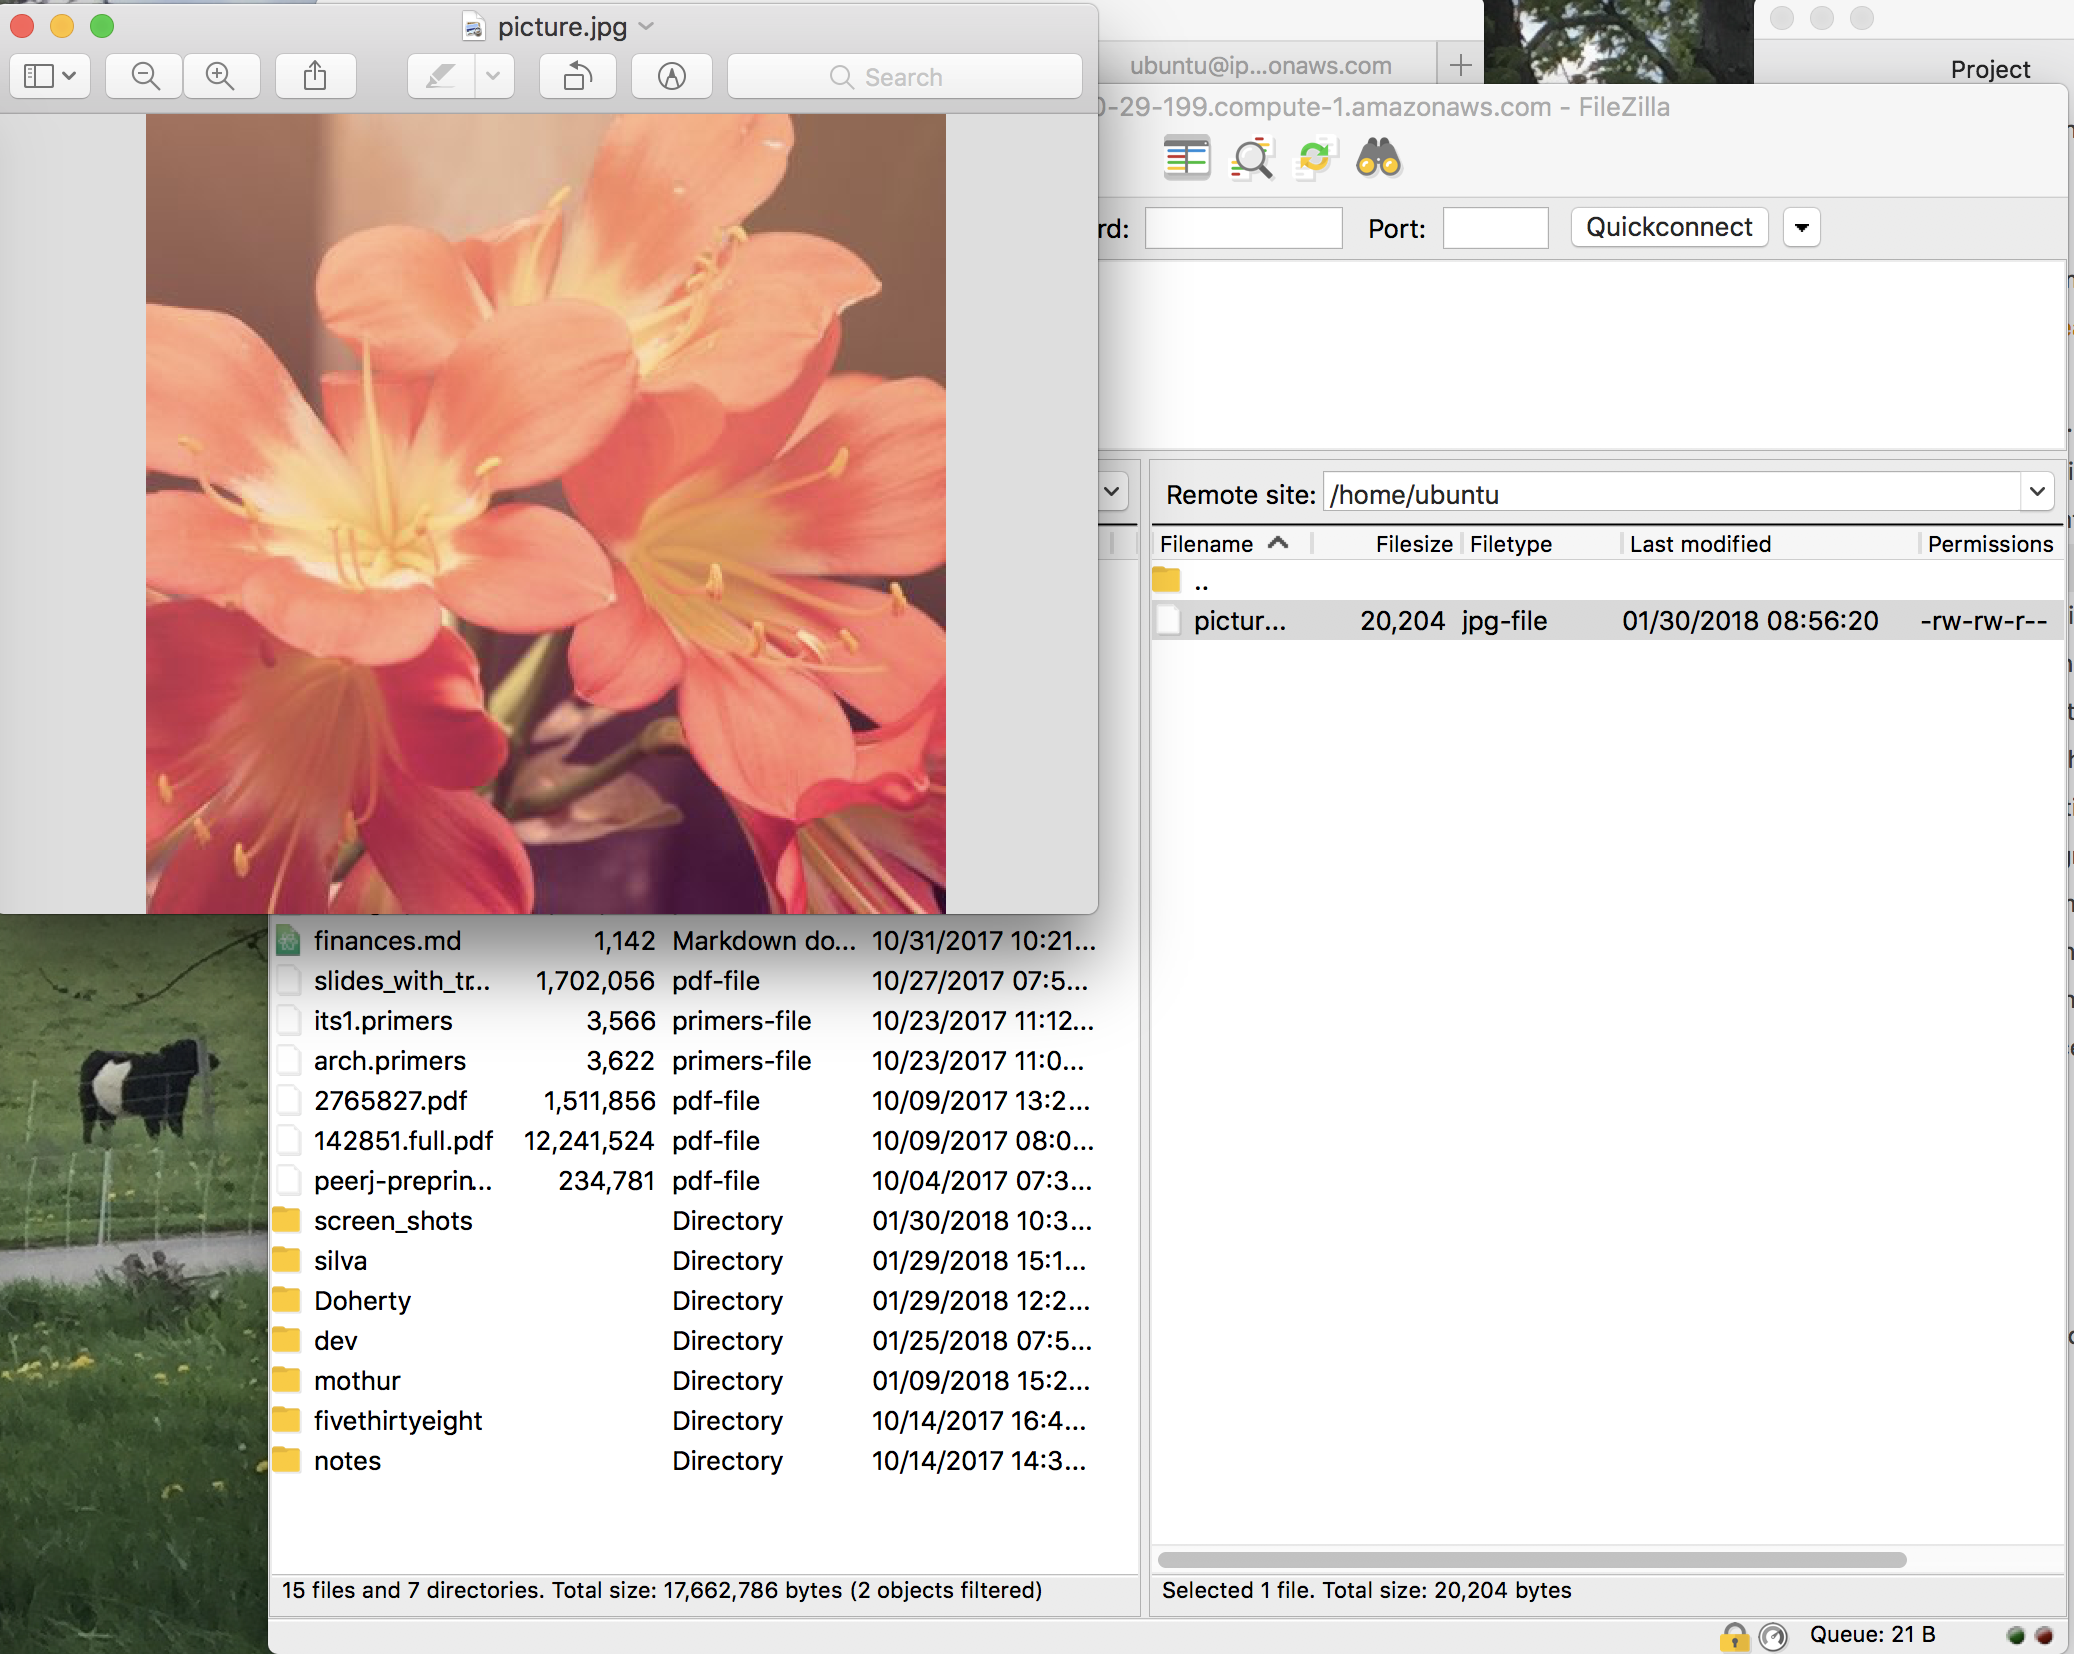This screenshot has height=1654, width=2074.
Task: Sort remote files by Last modified
Action: 1700,544
